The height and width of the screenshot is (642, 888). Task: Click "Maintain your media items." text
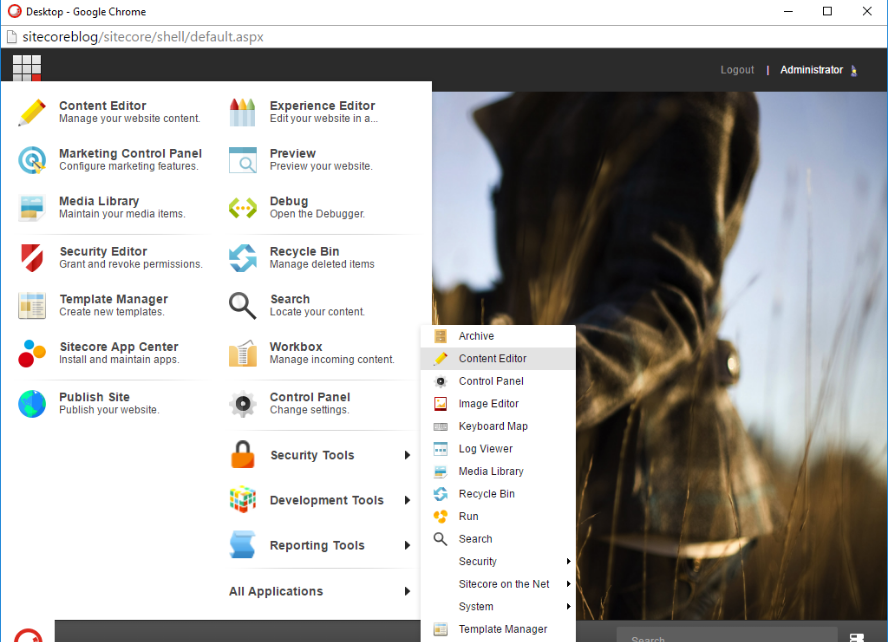(122, 214)
